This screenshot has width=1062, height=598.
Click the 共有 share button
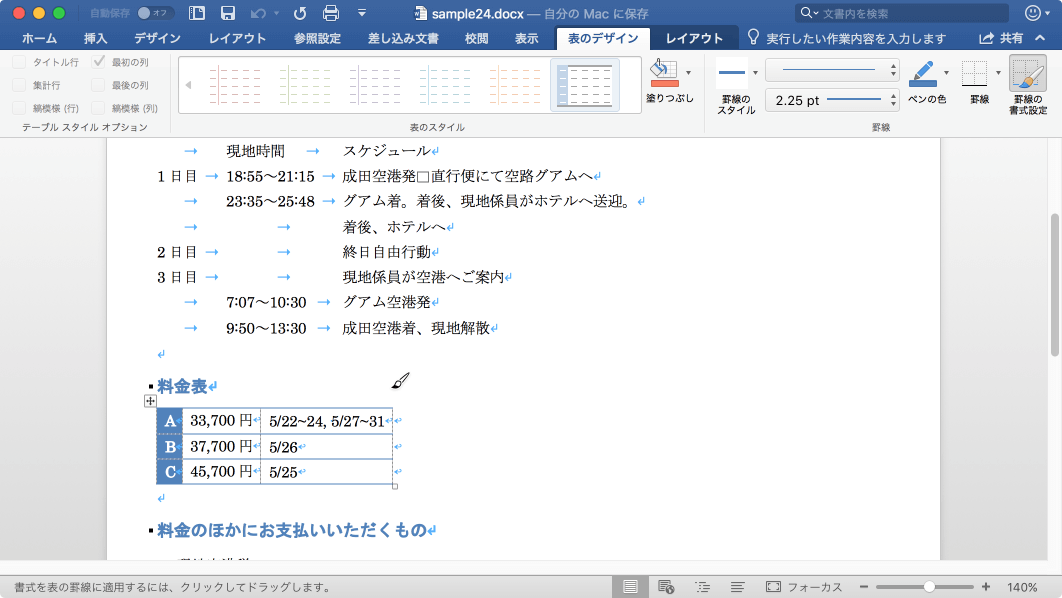tap(1001, 39)
